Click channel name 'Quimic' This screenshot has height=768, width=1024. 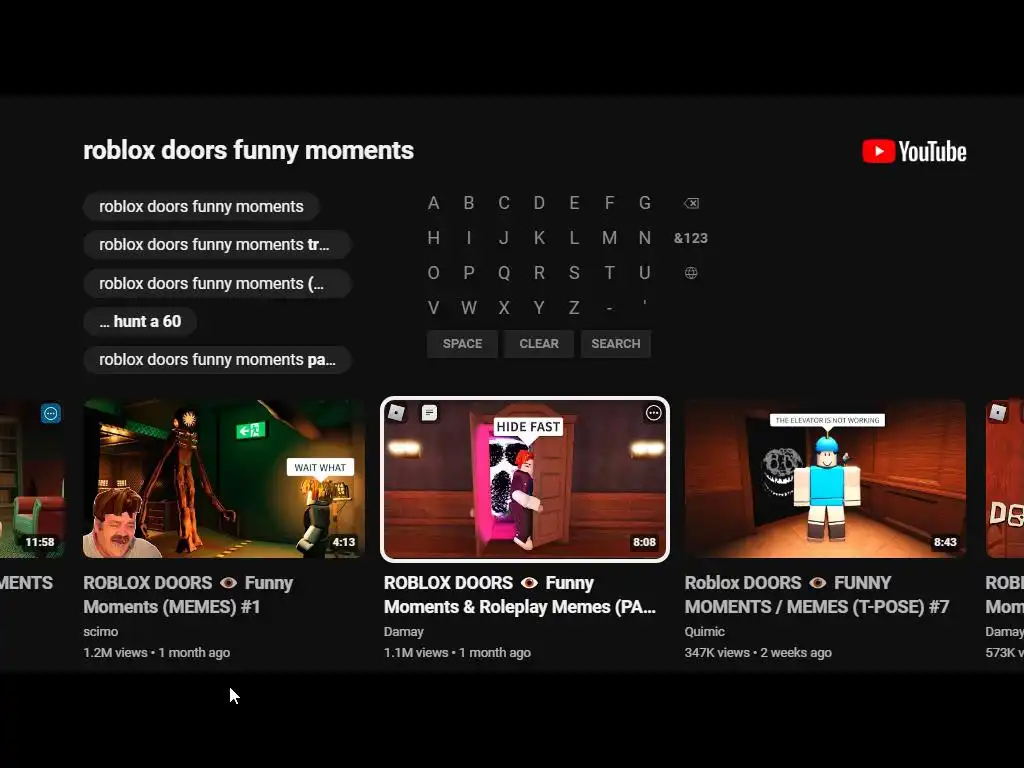[x=705, y=632]
